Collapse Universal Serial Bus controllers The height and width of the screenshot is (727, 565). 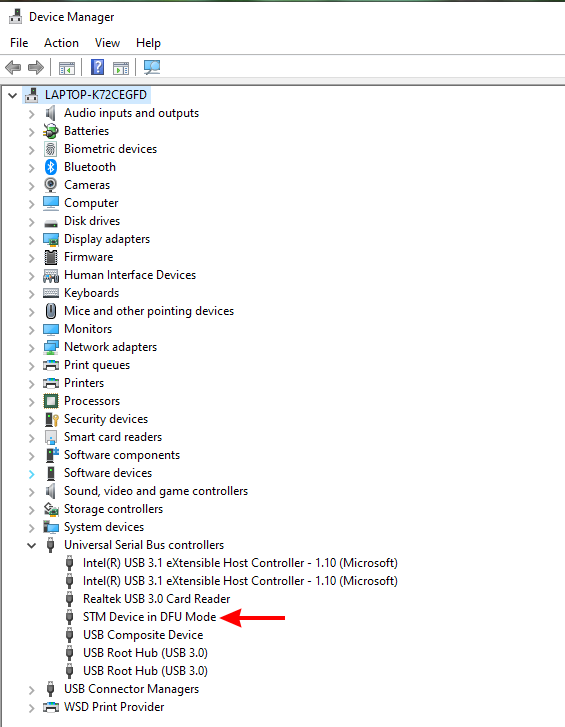tap(32, 545)
